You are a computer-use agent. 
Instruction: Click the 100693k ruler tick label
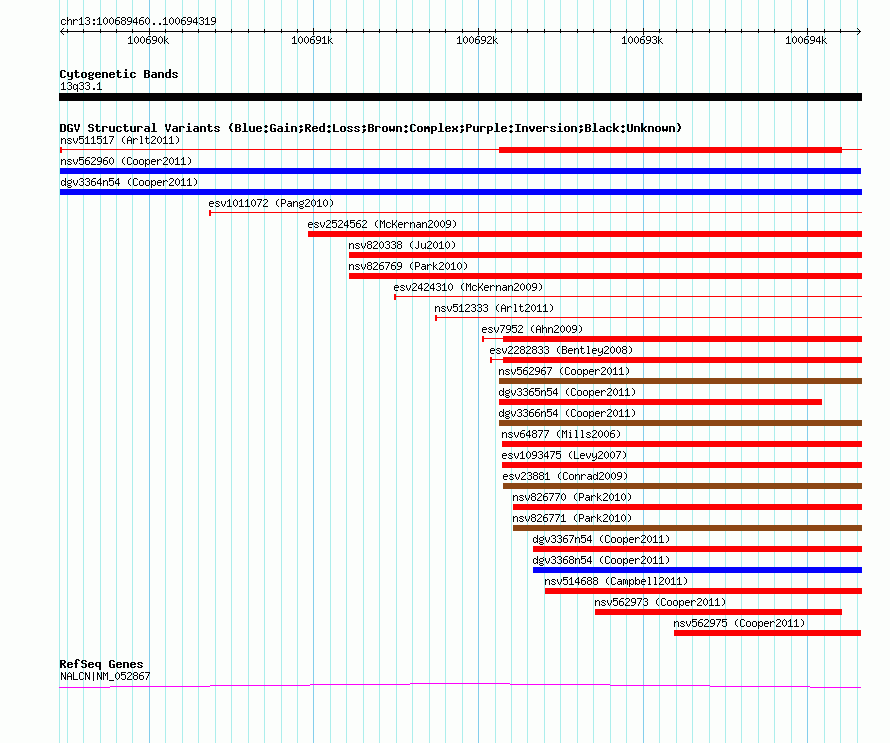point(642,40)
